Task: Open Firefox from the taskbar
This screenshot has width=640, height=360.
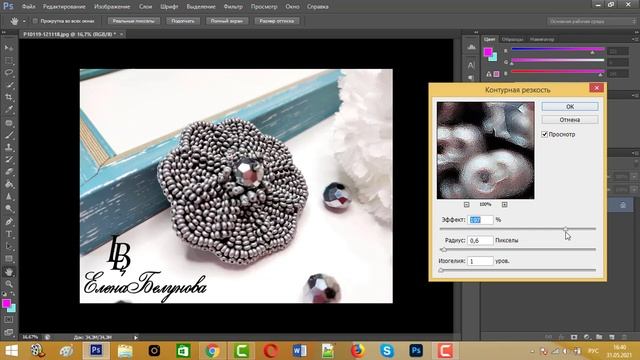Action: click(x=358, y=351)
